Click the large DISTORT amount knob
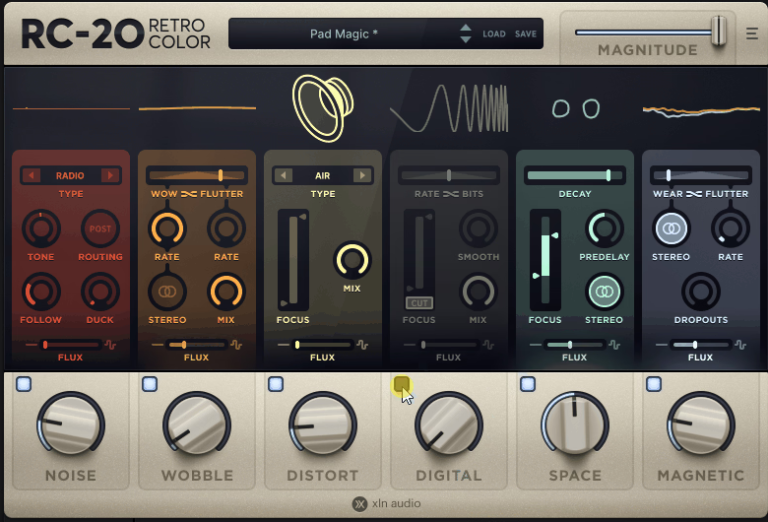Image resolution: width=768 pixels, height=522 pixels. (323, 424)
